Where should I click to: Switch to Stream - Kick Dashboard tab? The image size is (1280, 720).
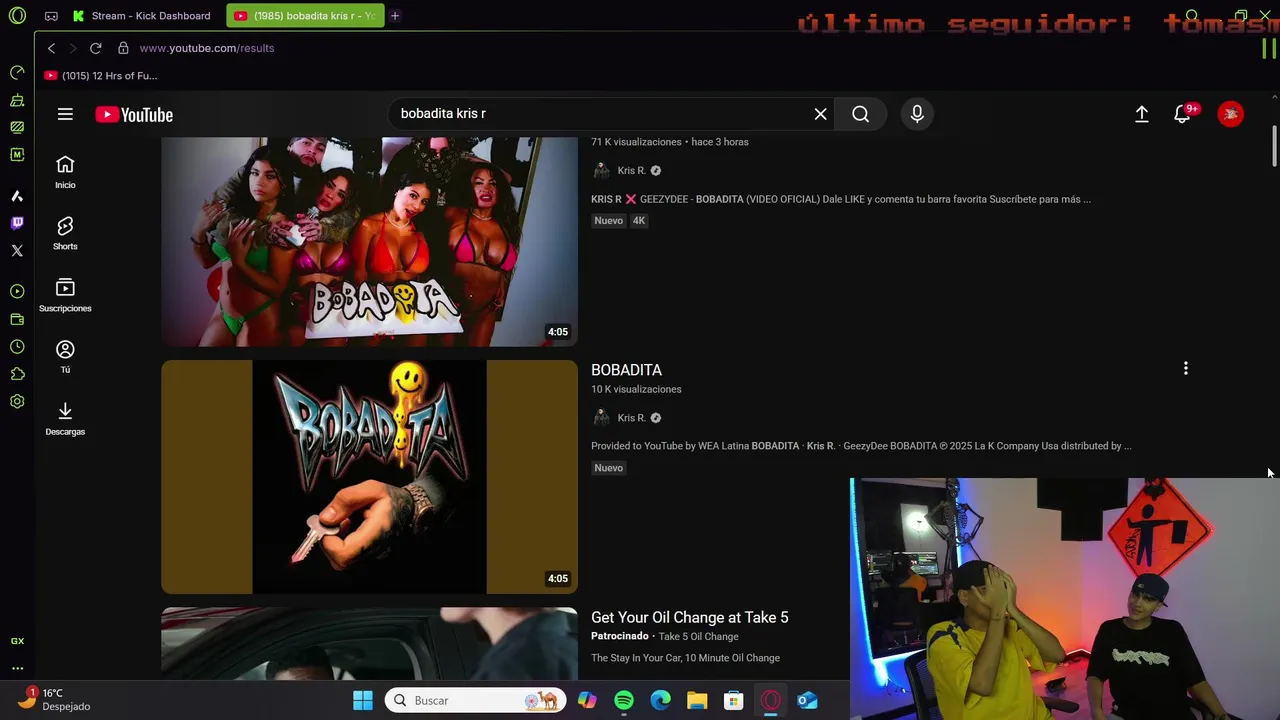click(142, 16)
